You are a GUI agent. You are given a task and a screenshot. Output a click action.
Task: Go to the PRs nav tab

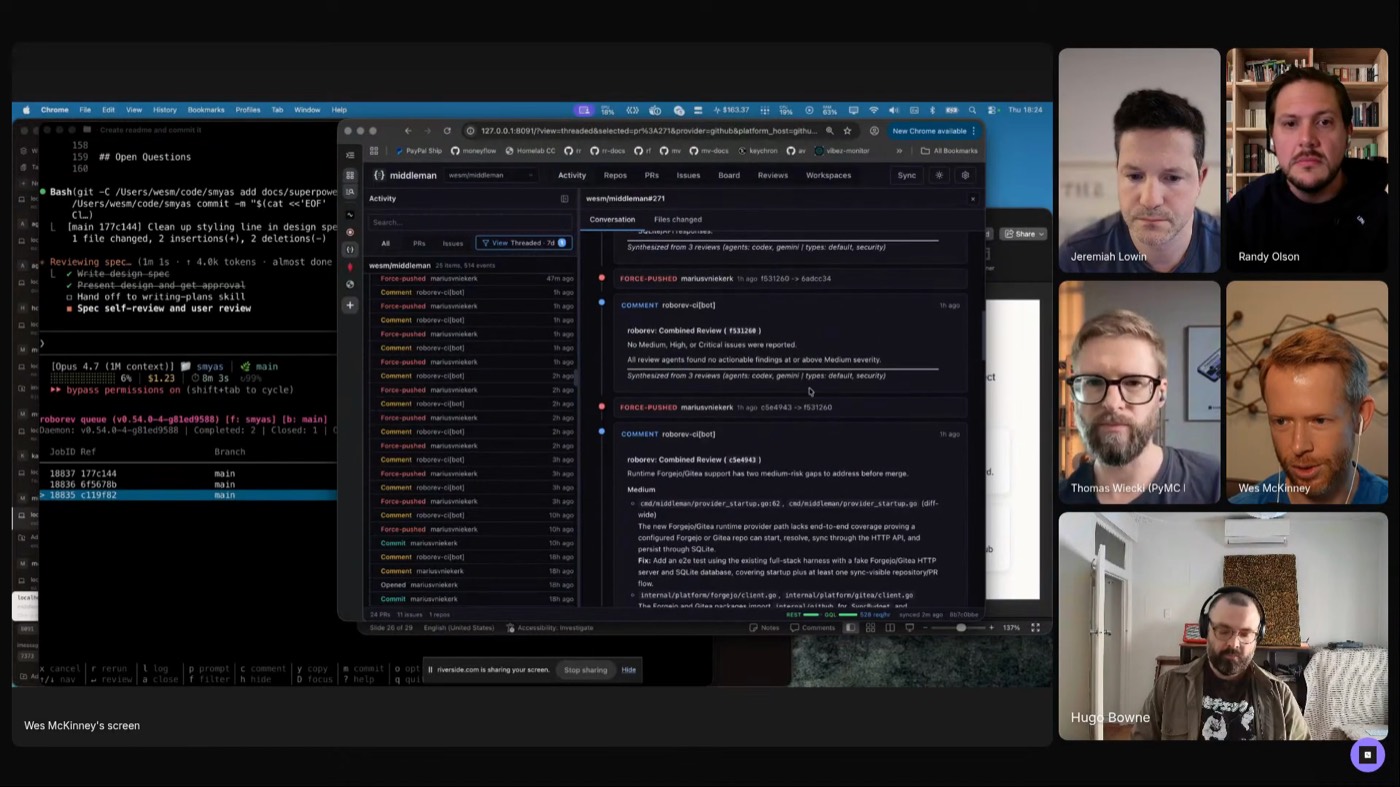(x=652, y=175)
